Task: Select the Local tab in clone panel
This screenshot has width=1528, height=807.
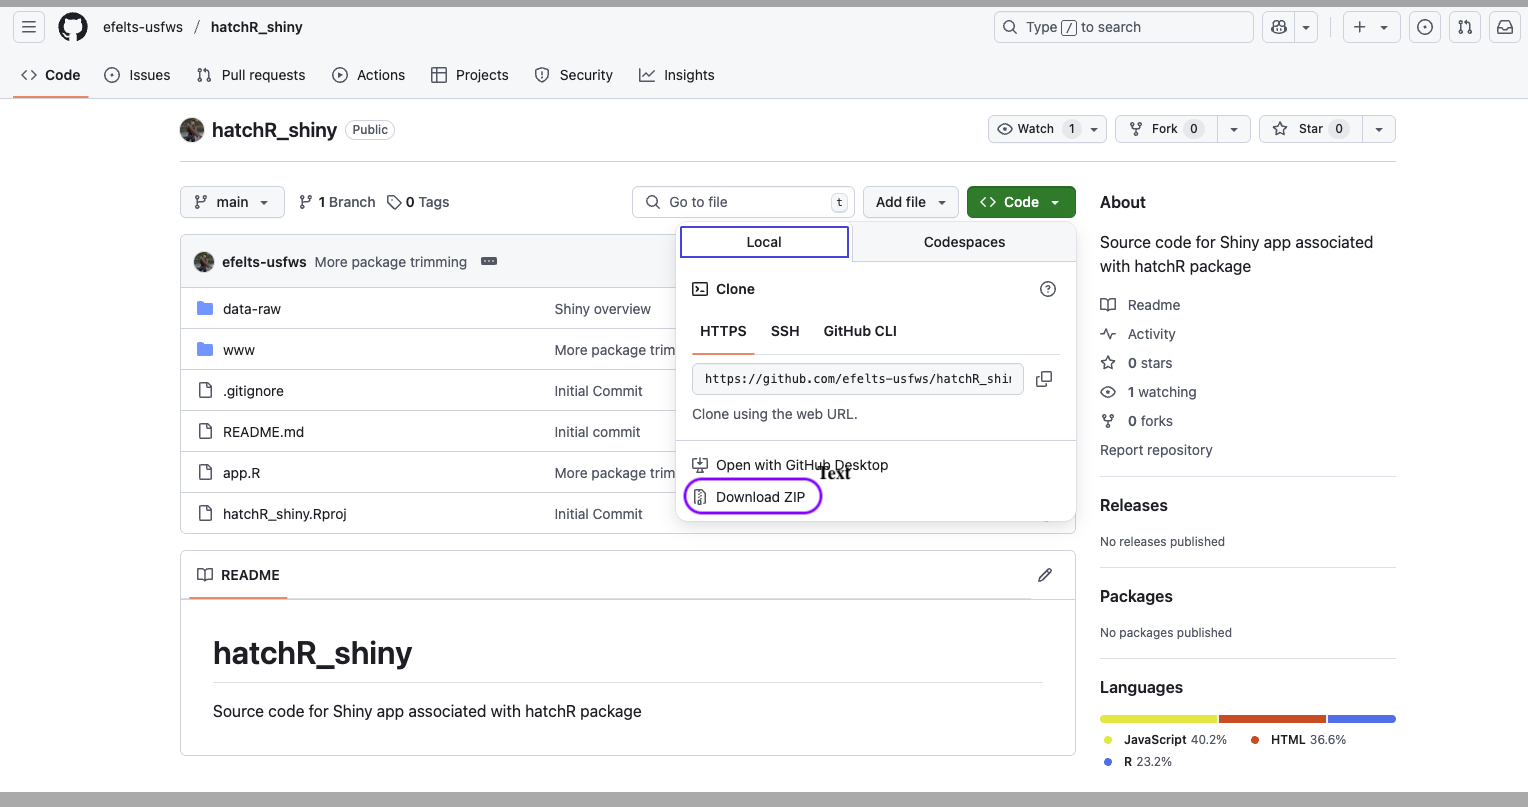Action: click(764, 242)
